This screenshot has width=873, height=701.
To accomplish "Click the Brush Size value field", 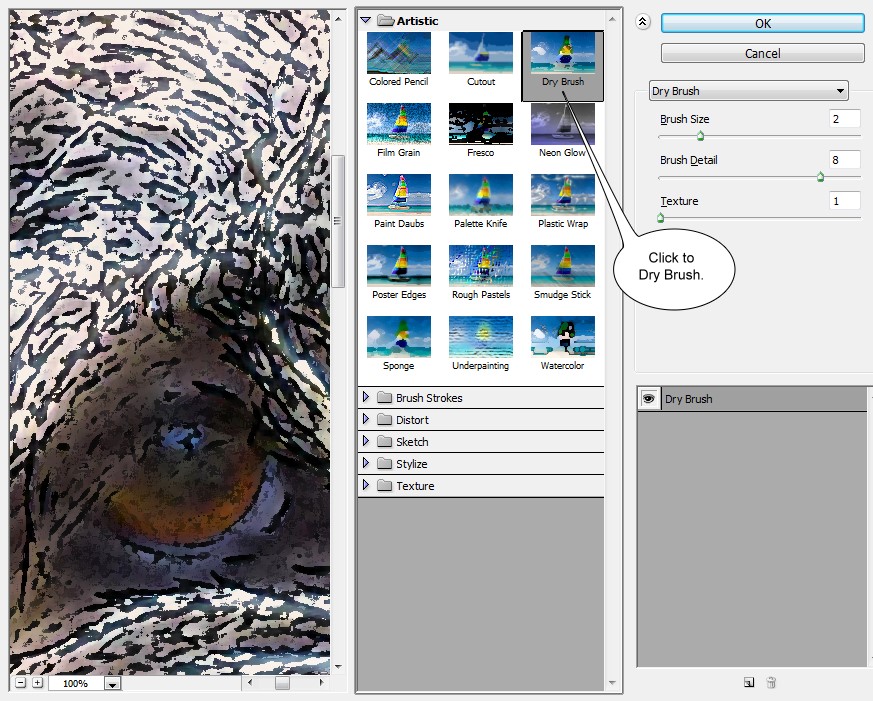I will pos(844,119).
